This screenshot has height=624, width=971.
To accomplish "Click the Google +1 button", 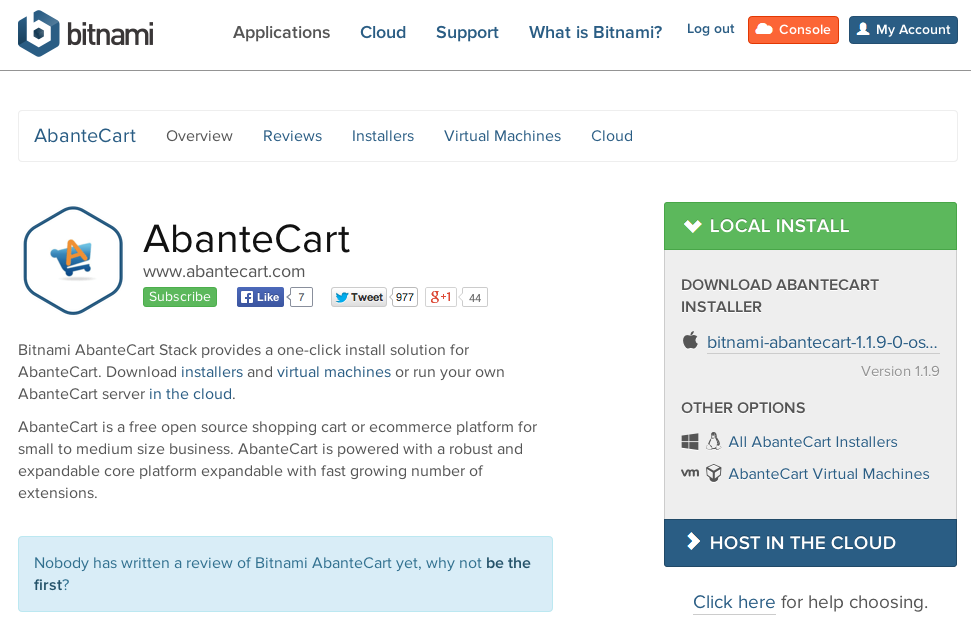I will coord(441,297).
